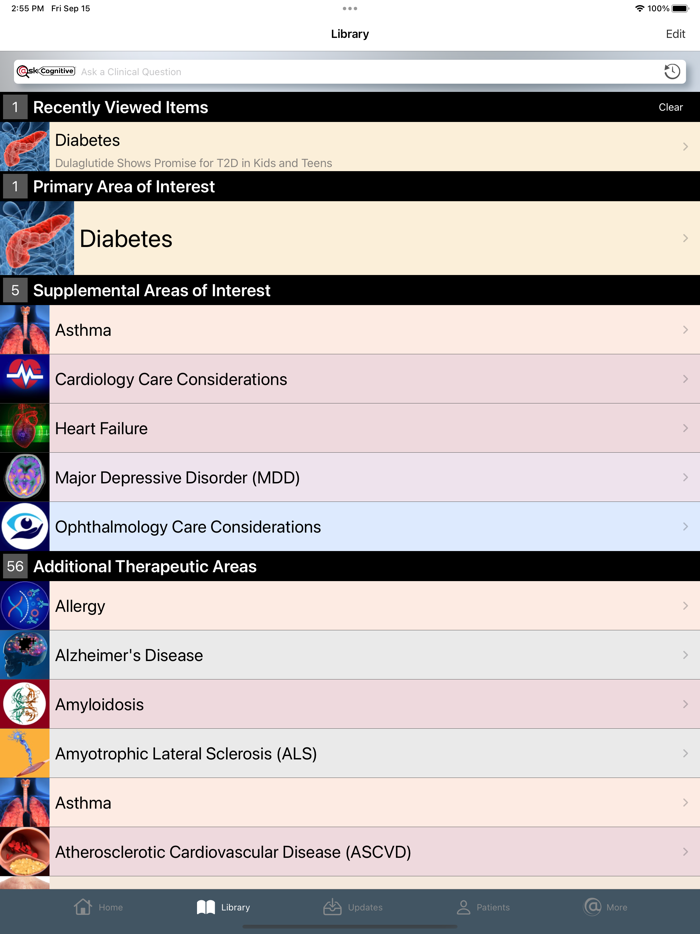This screenshot has height=934, width=700.
Task: Open the Home icon in bottom navigation
Action: tap(99, 907)
